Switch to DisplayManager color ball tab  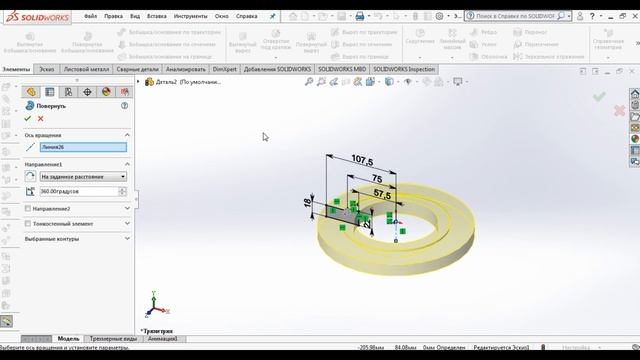click(106, 92)
